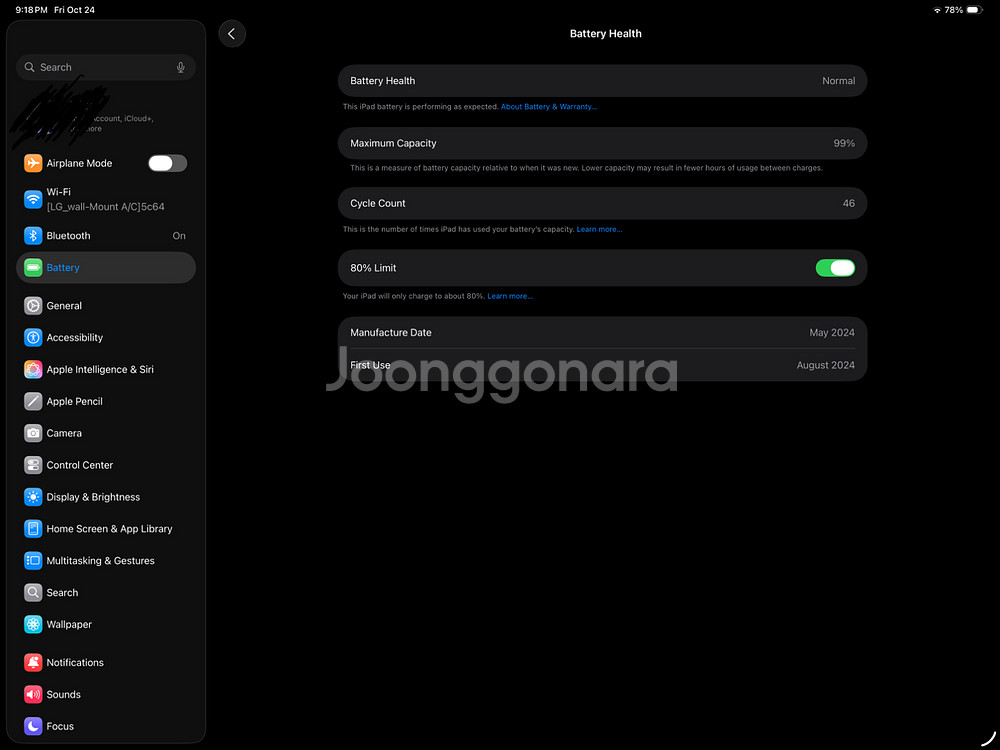Open the Accessibility icon in sidebar
Viewport: 1000px width, 750px height.
tap(33, 338)
